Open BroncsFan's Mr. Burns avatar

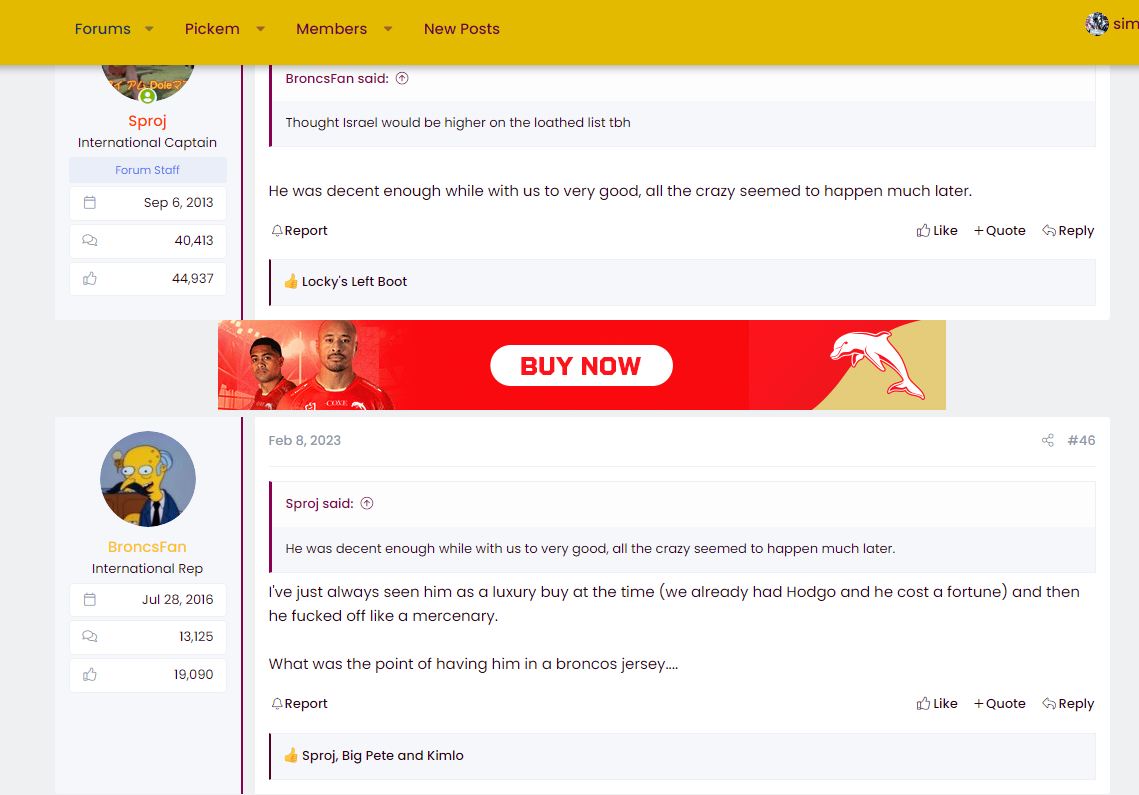click(x=147, y=479)
